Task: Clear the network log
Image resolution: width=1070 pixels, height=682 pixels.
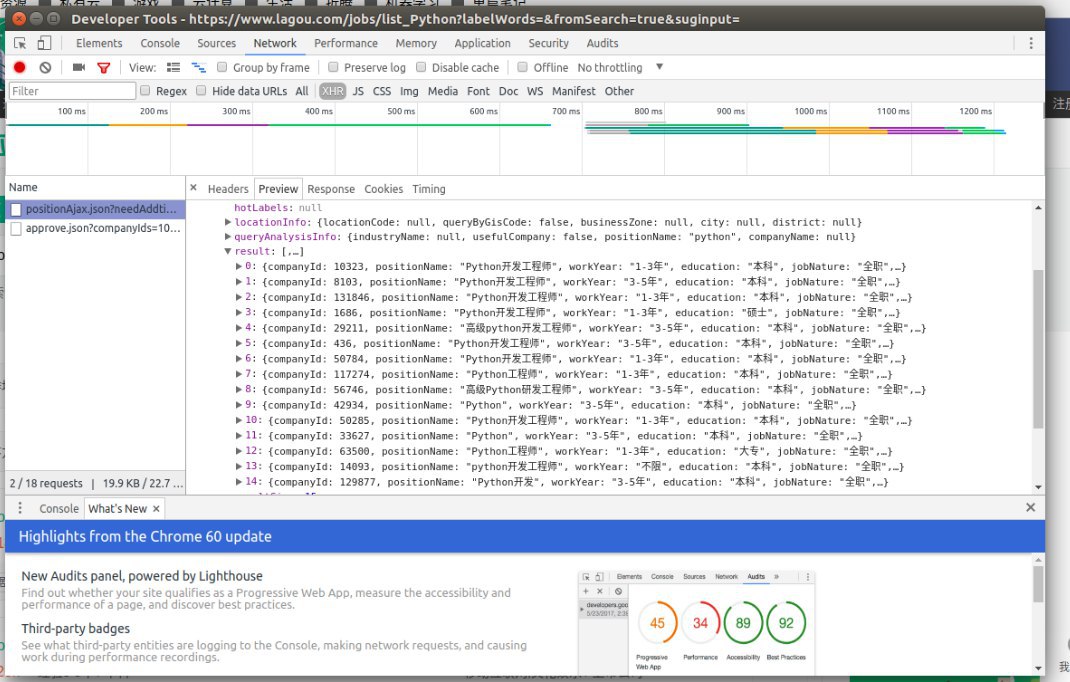Action: (x=45, y=67)
